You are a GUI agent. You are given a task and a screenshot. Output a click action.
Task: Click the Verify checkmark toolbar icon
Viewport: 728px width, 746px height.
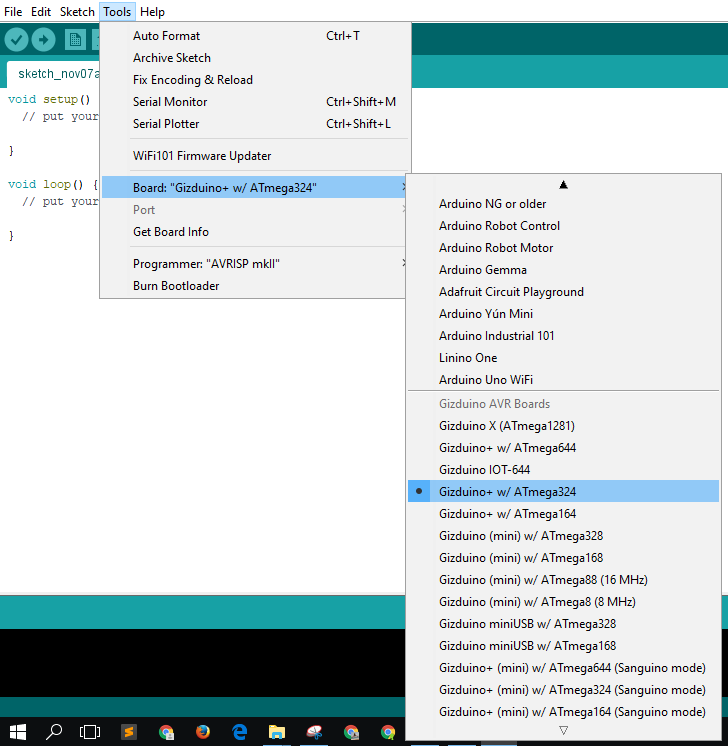click(16, 39)
